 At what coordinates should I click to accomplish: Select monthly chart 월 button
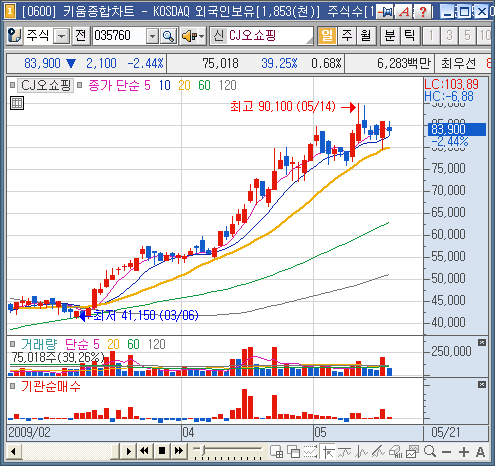[366, 36]
